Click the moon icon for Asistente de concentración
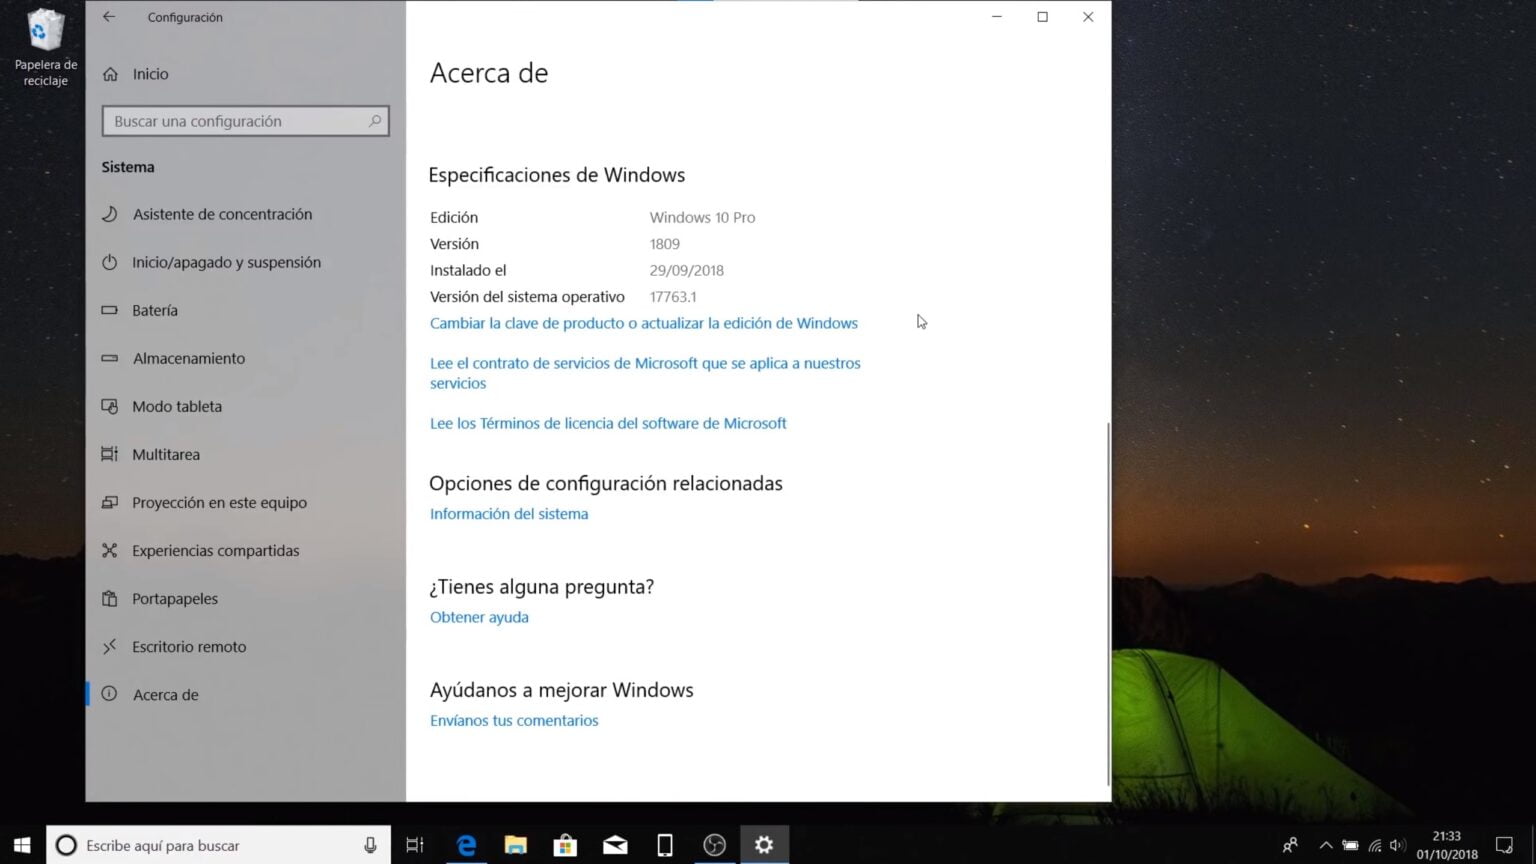Screen dimensions: 1536x864 [x=110, y=214]
